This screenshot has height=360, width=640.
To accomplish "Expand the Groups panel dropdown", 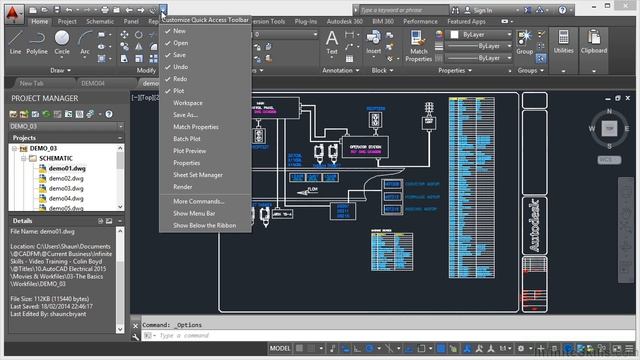I will click(531, 70).
